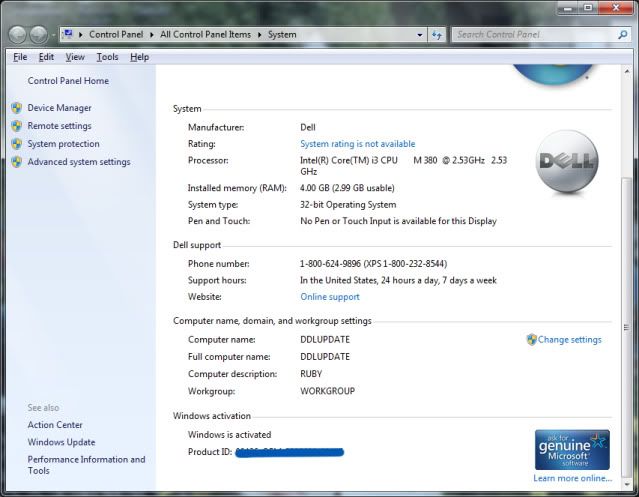The image size is (639, 497).
Task: Click Learn more online link
Action: [x=573, y=478]
